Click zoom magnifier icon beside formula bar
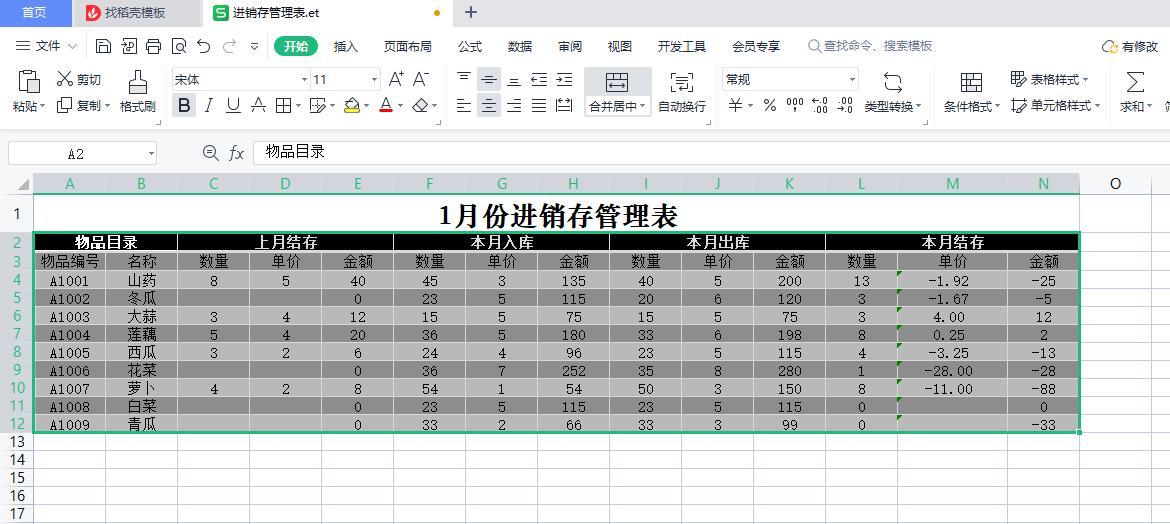 (x=211, y=153)
